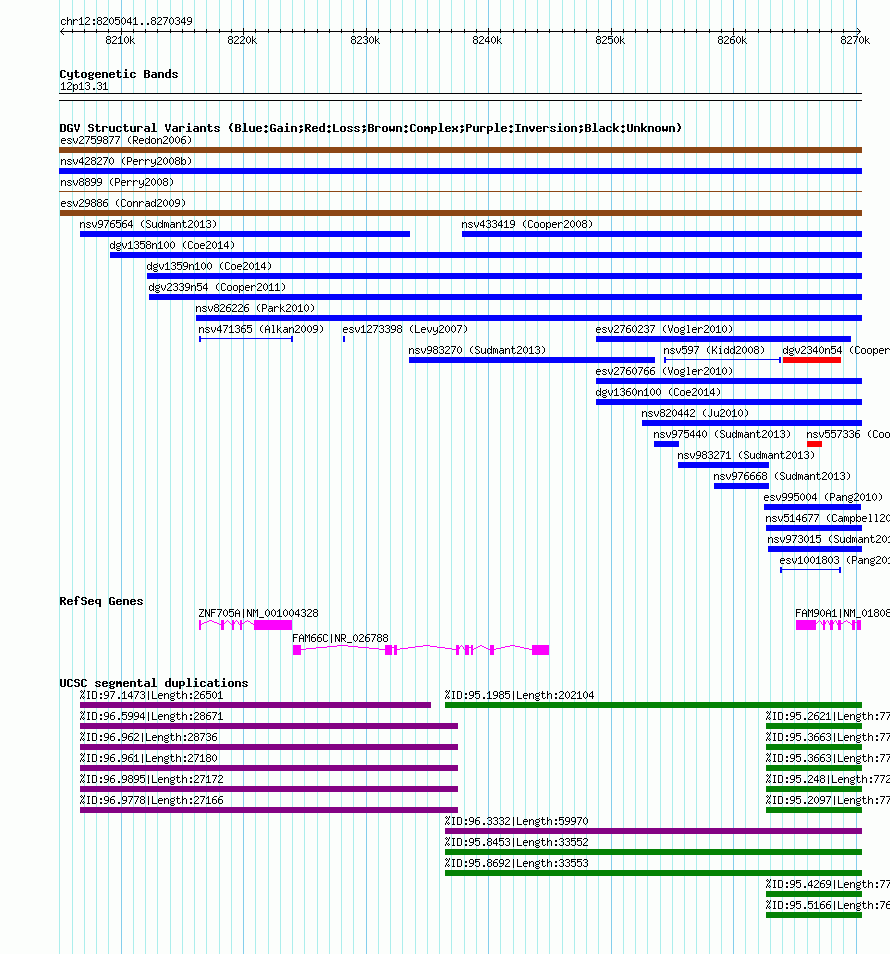Click purple duplication ID:97.1473 Length:26501
This screenshot has height=954, width=890.
tap(255, 705)
